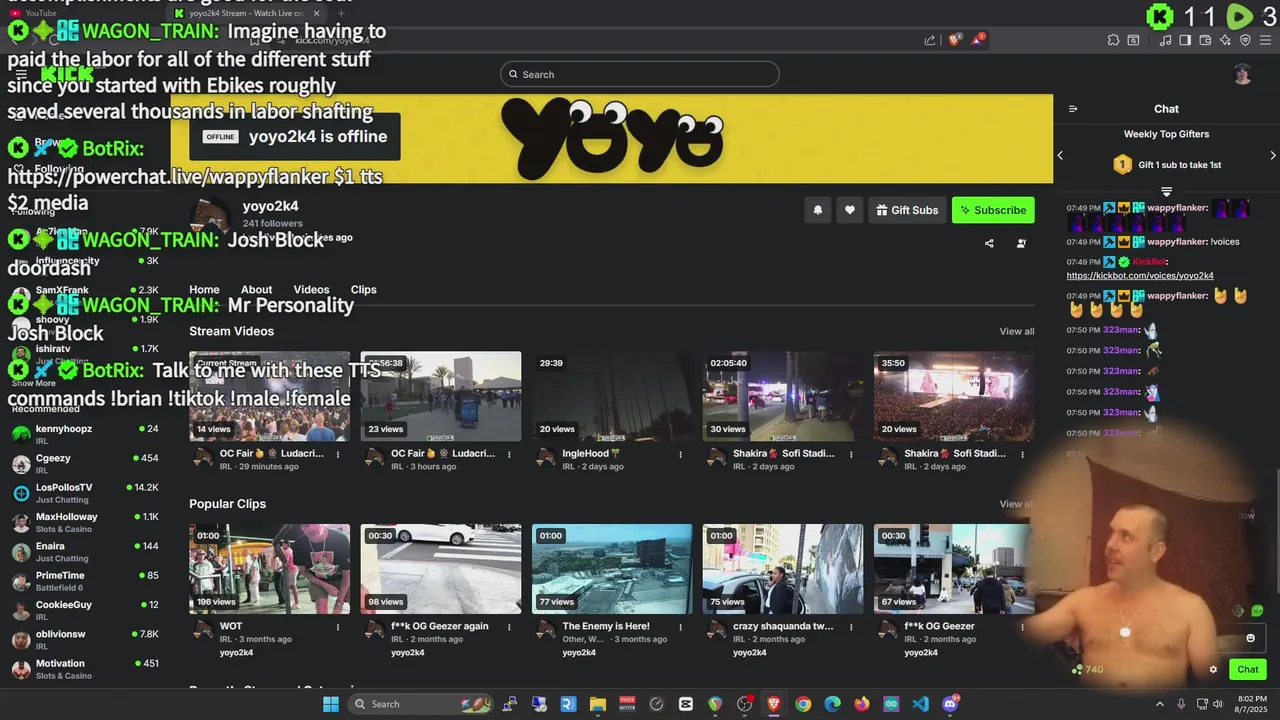
Task: Open the clock and date in taskbar
Action: pos(1252,704)
